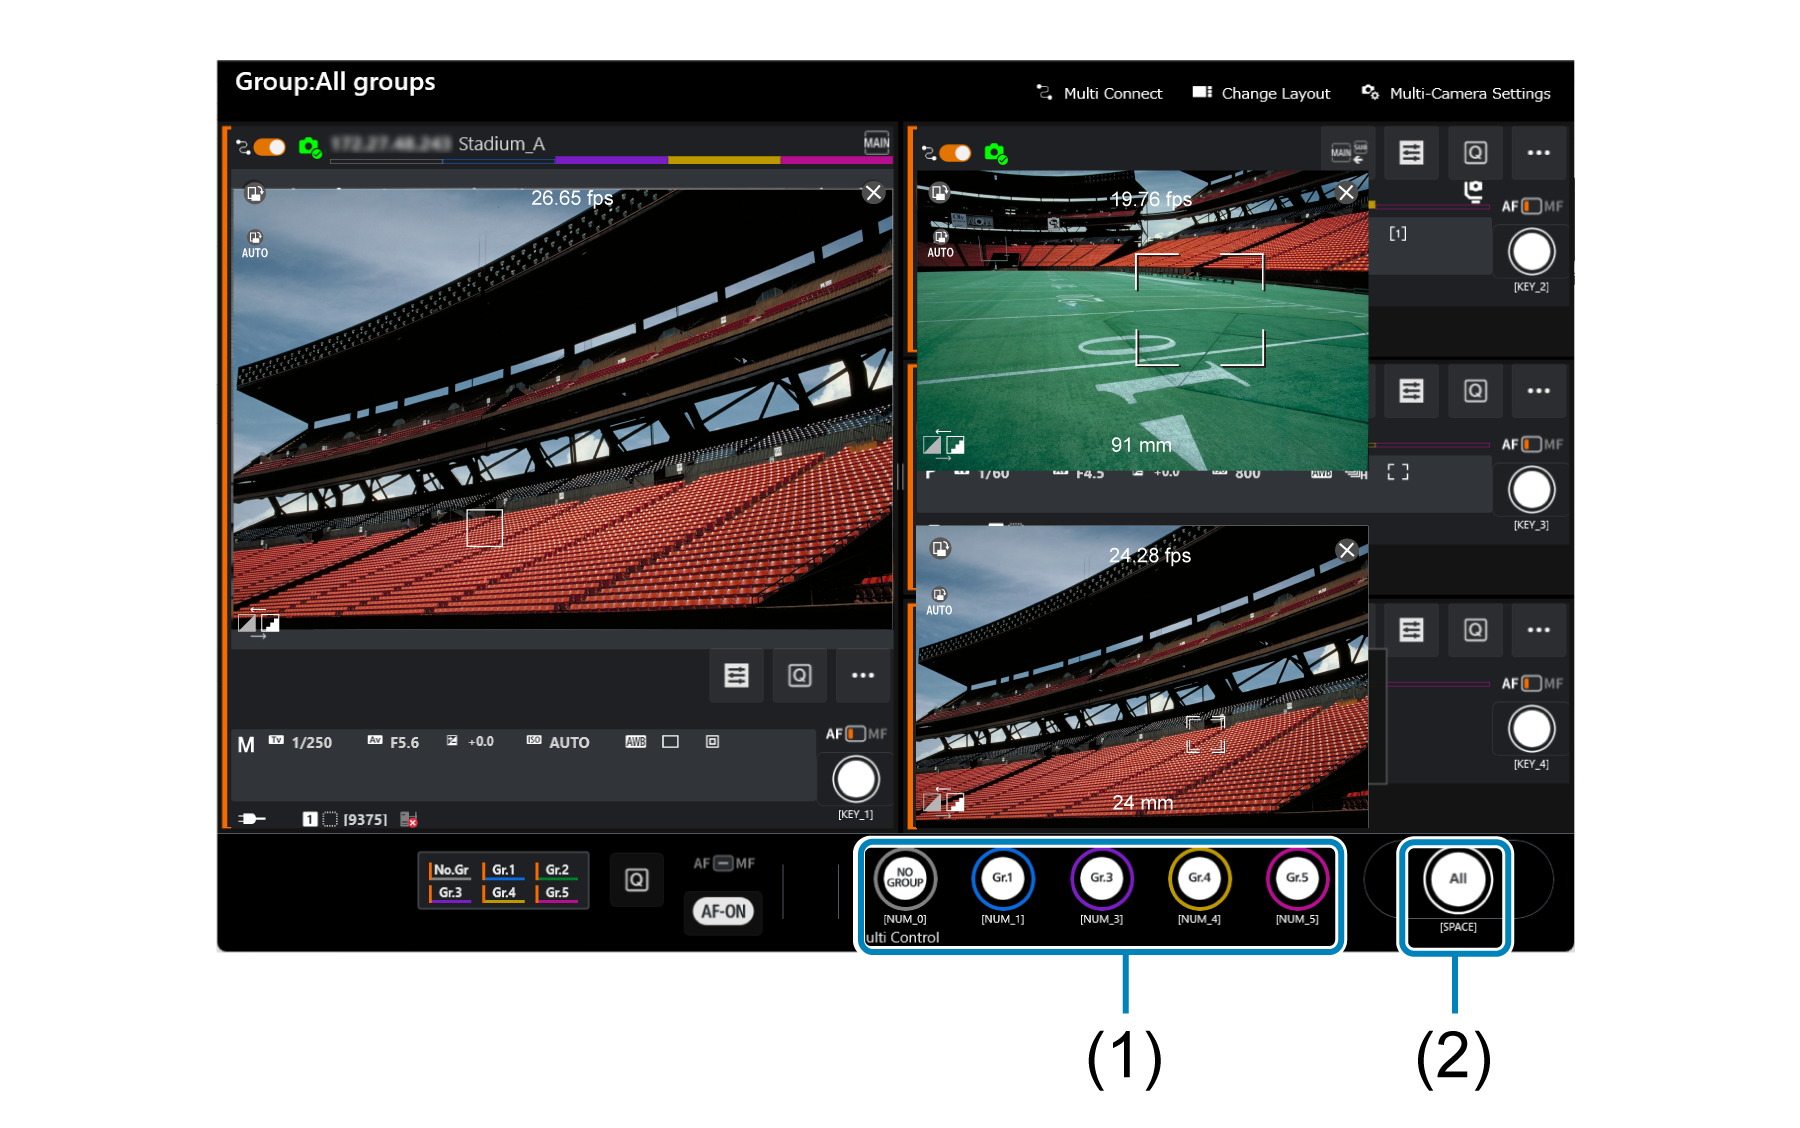The width and height of the screenshot is (1800, 1128).
Task: Open second camera more options menu
Action: pyautogui.click(x=1539, y=152)
